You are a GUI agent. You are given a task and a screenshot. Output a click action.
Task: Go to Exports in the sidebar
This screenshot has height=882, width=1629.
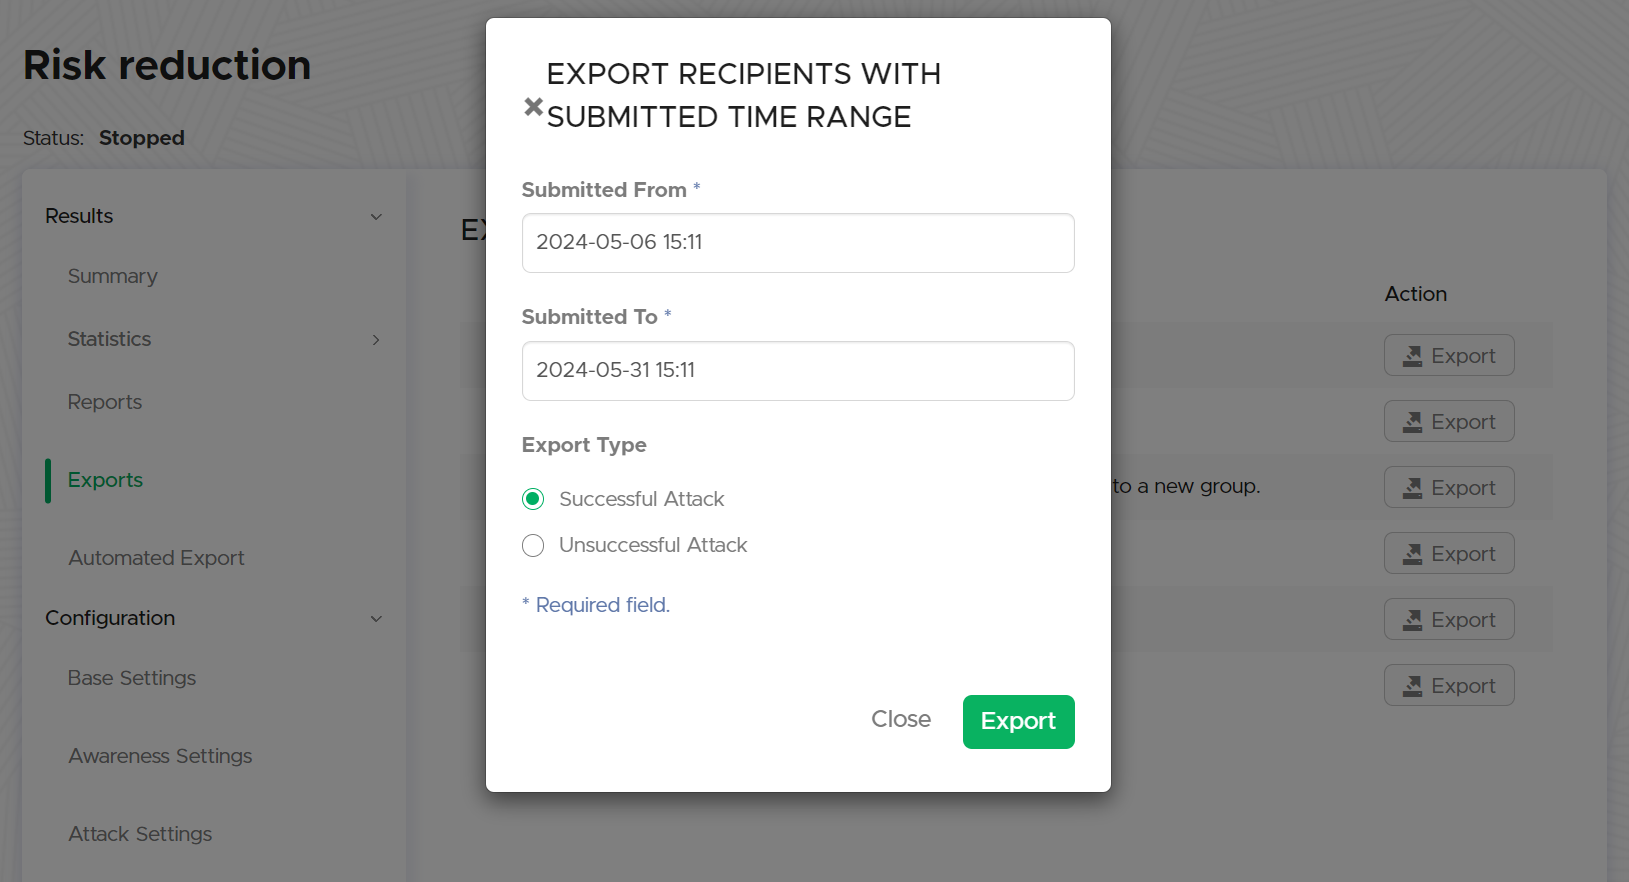(x=105, y=480)
